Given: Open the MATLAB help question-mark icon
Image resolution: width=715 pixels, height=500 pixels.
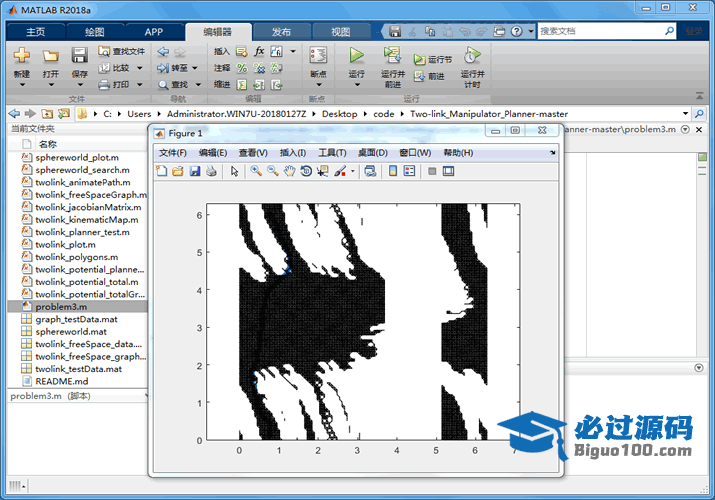Looking at the screenshot, I should pos(516,31).
